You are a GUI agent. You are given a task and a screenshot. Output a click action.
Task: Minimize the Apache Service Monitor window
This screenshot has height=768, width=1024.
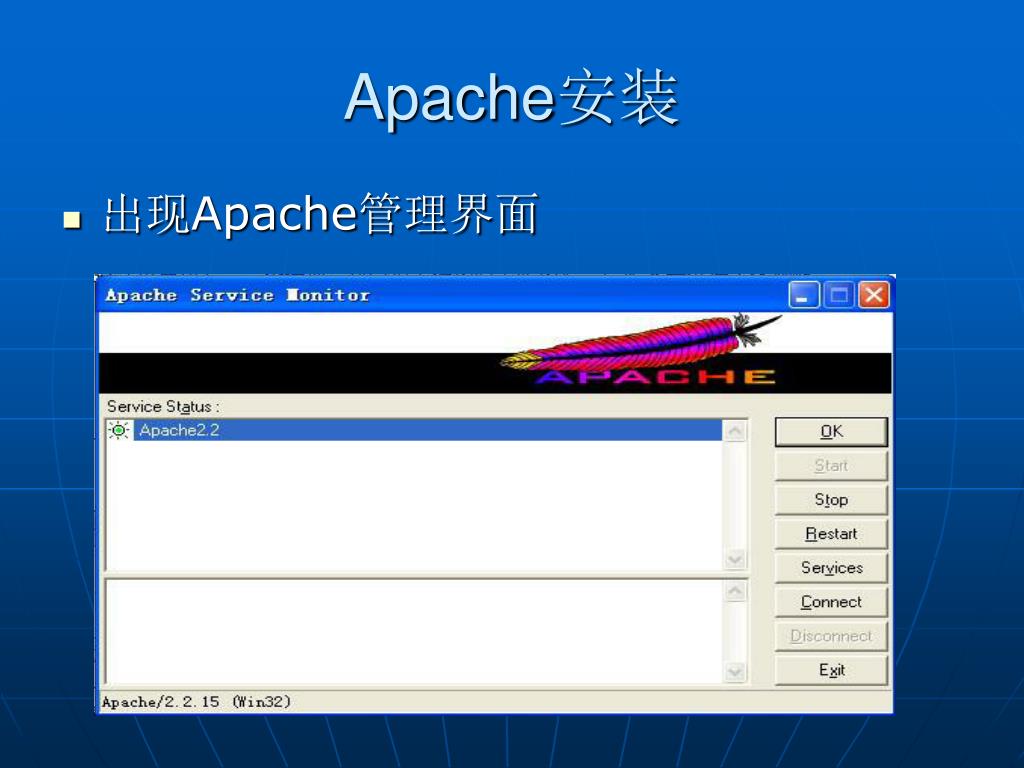tap(803, 295)
